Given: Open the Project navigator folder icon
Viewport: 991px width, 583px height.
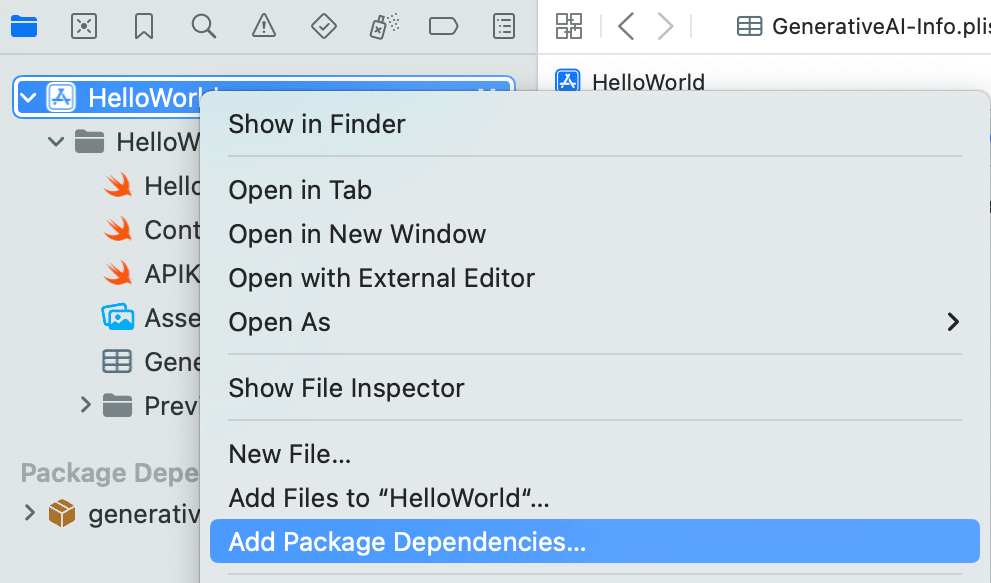Looking at the screenshot, I should [24, 27].
